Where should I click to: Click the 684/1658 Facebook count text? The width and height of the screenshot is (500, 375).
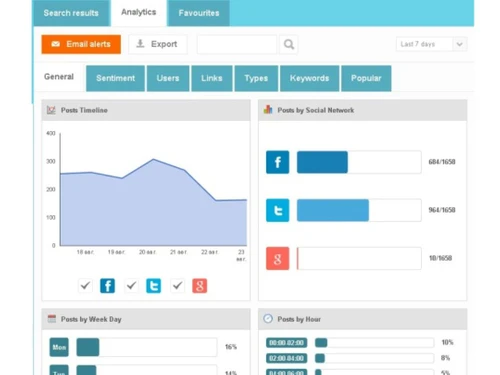(x=442, y=162)
